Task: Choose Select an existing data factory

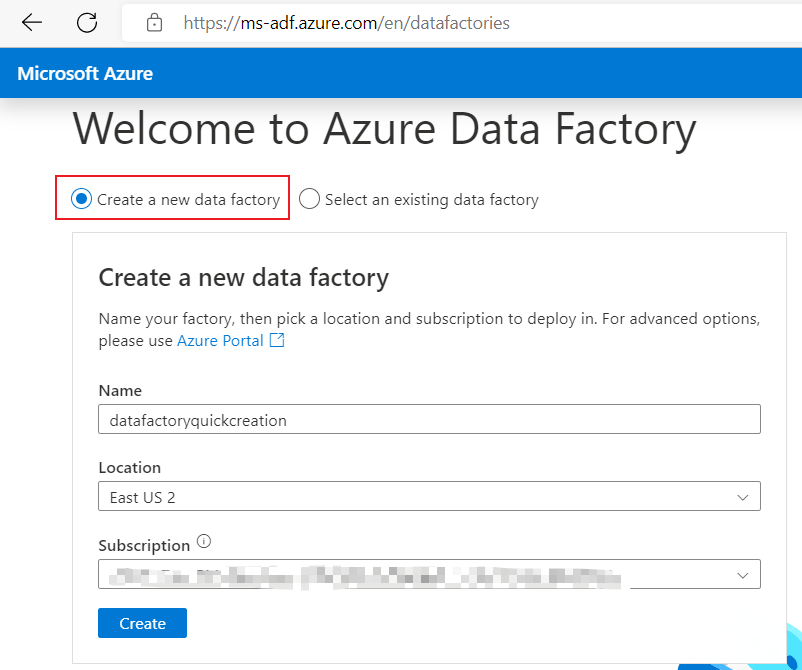Action: (x=309, y=199)
